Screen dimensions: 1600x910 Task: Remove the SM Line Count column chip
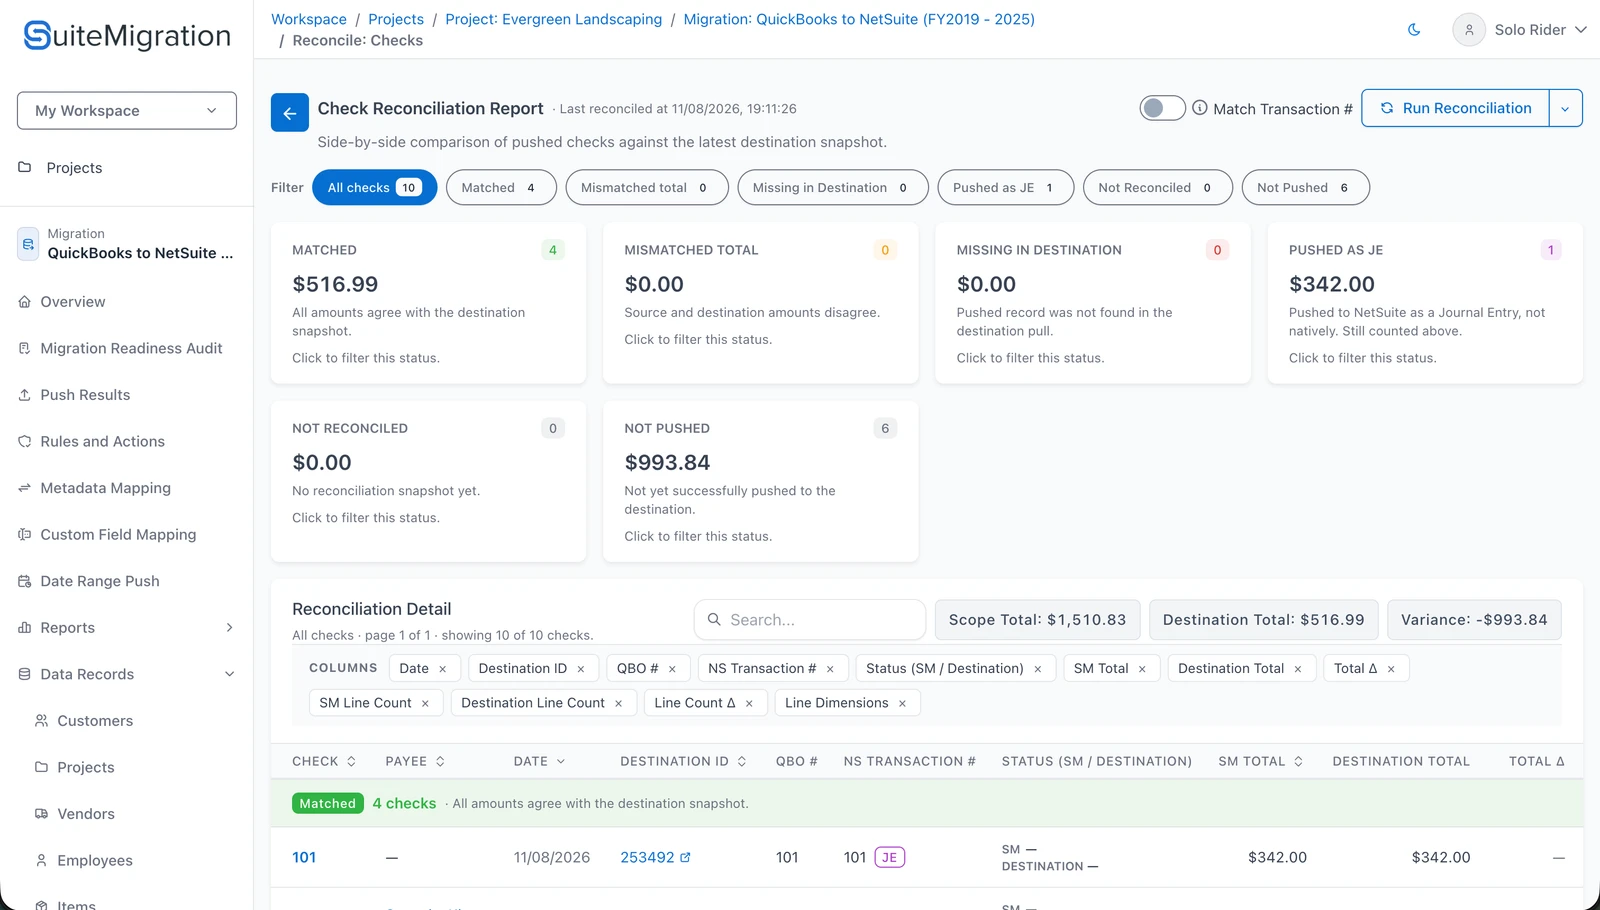coord(425,704)
